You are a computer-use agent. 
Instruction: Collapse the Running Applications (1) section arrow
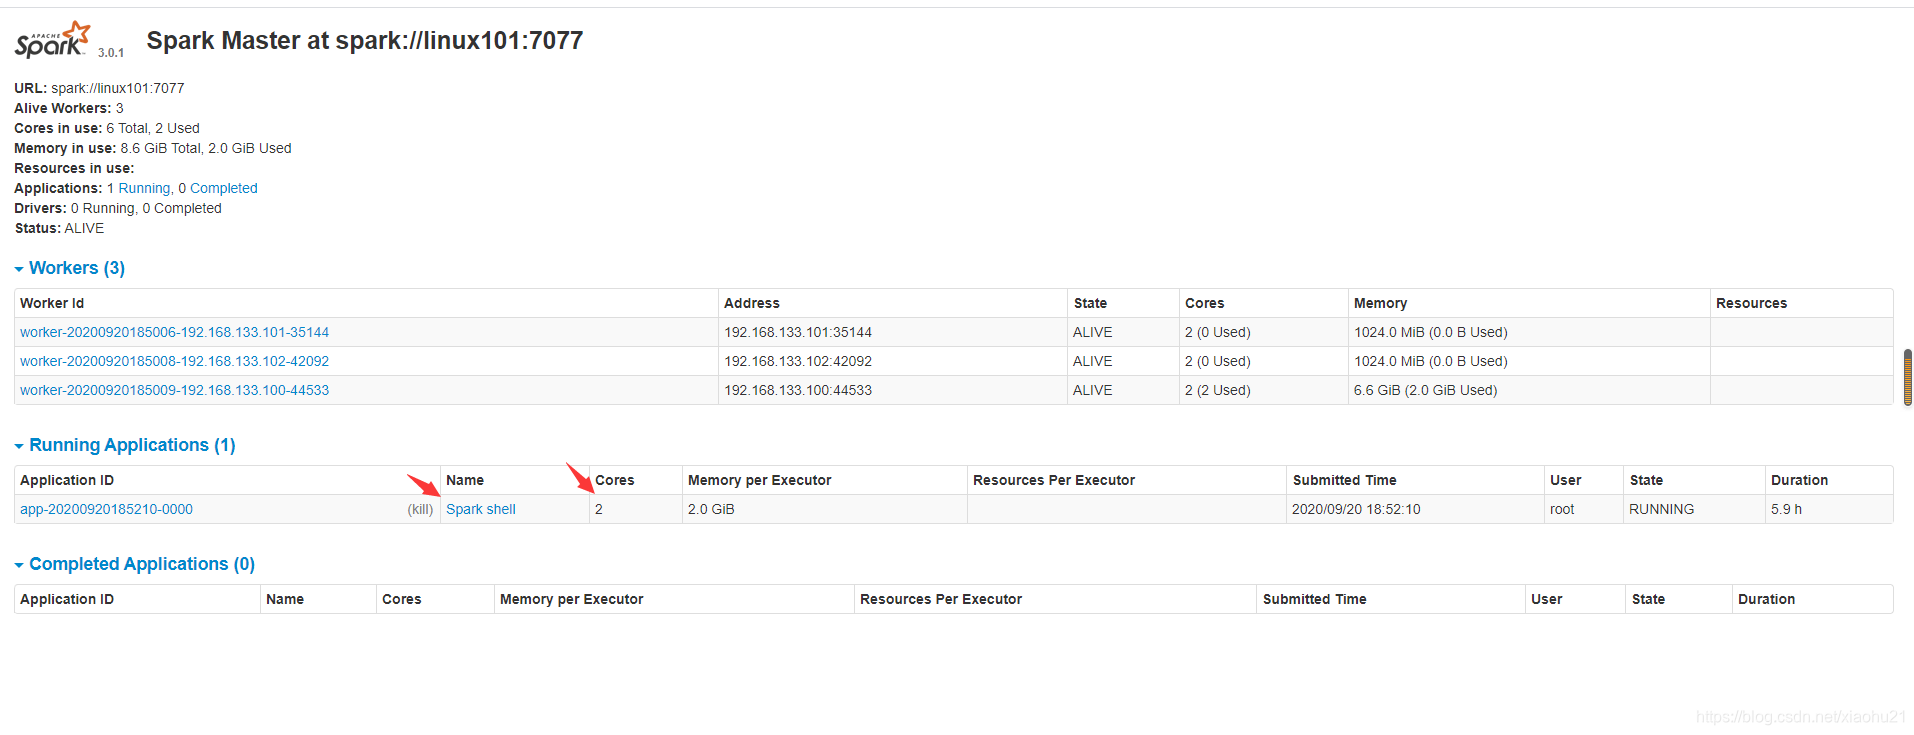(19, 446)
